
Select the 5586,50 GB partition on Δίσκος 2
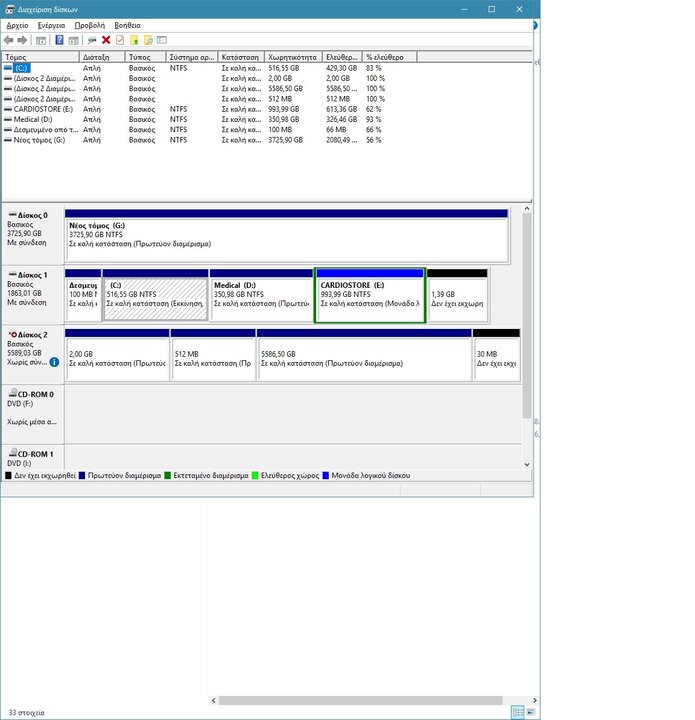coord(363,359)
